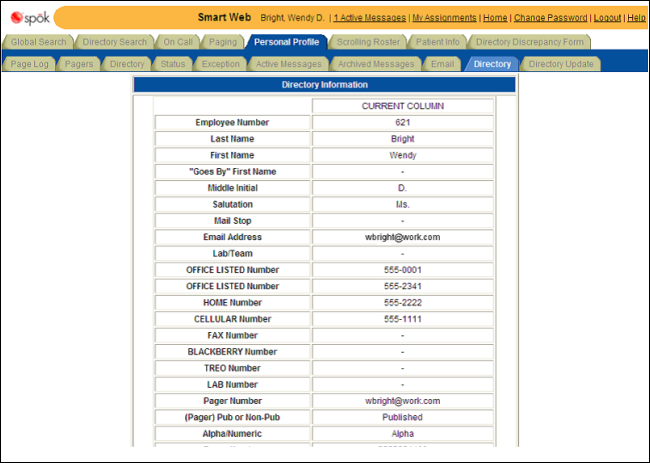
Task: Click the BLACKBERRY Number label
Action: tap(232, 351)
